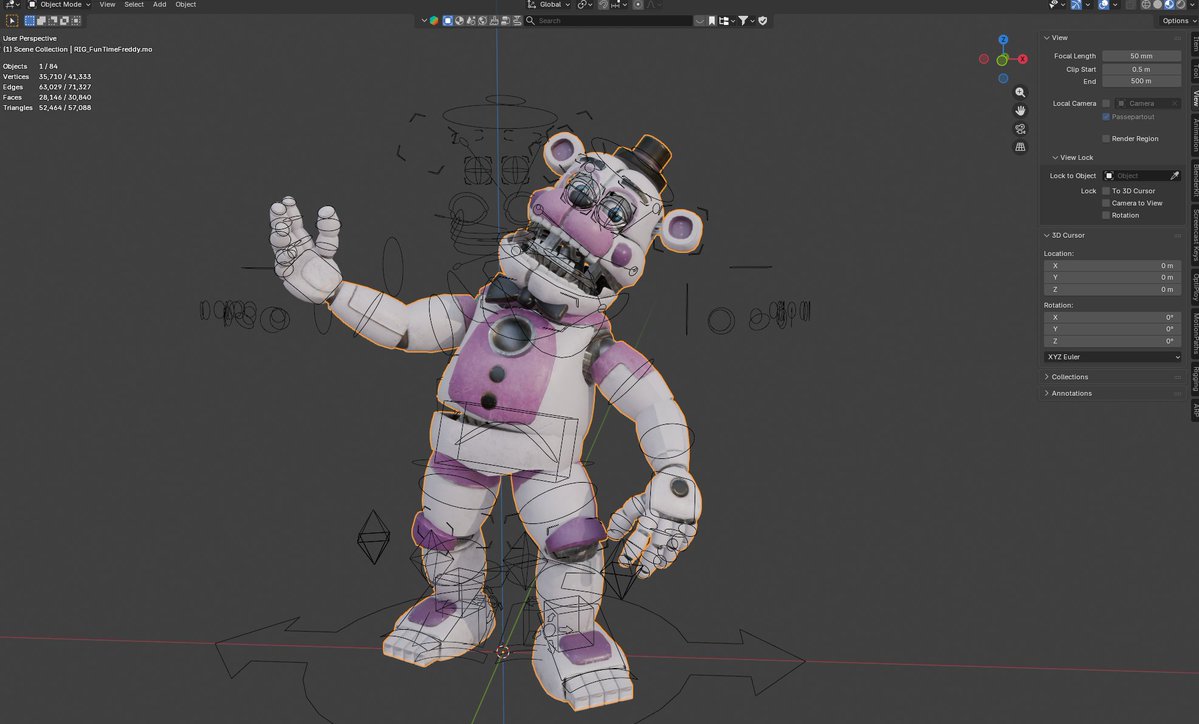The width and height of the screenshot is (1199, 724).
Task: Edit the Clip Start value field
Action: click(1141, 70)
